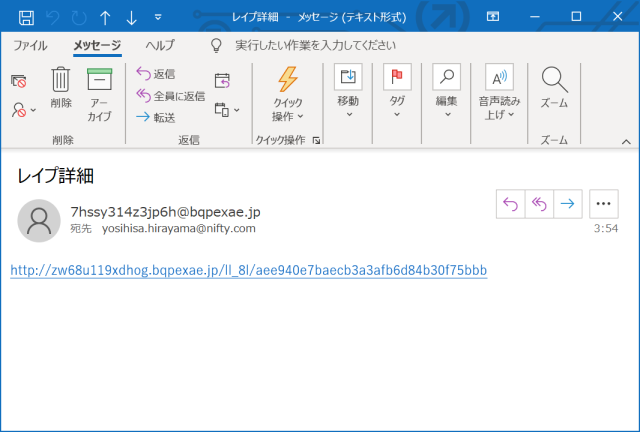This screenshot has height=432, width=640.
Task: Click recipient yosihisa.hirayama@nifty.com
Action: (179, 228)
